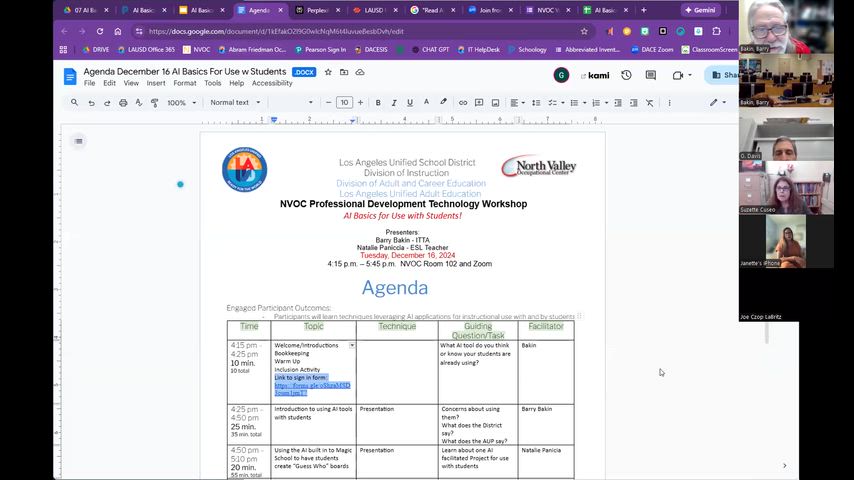Open the Edit menu
This screenshot has width=854, height=480.
(x=109, y=83)
